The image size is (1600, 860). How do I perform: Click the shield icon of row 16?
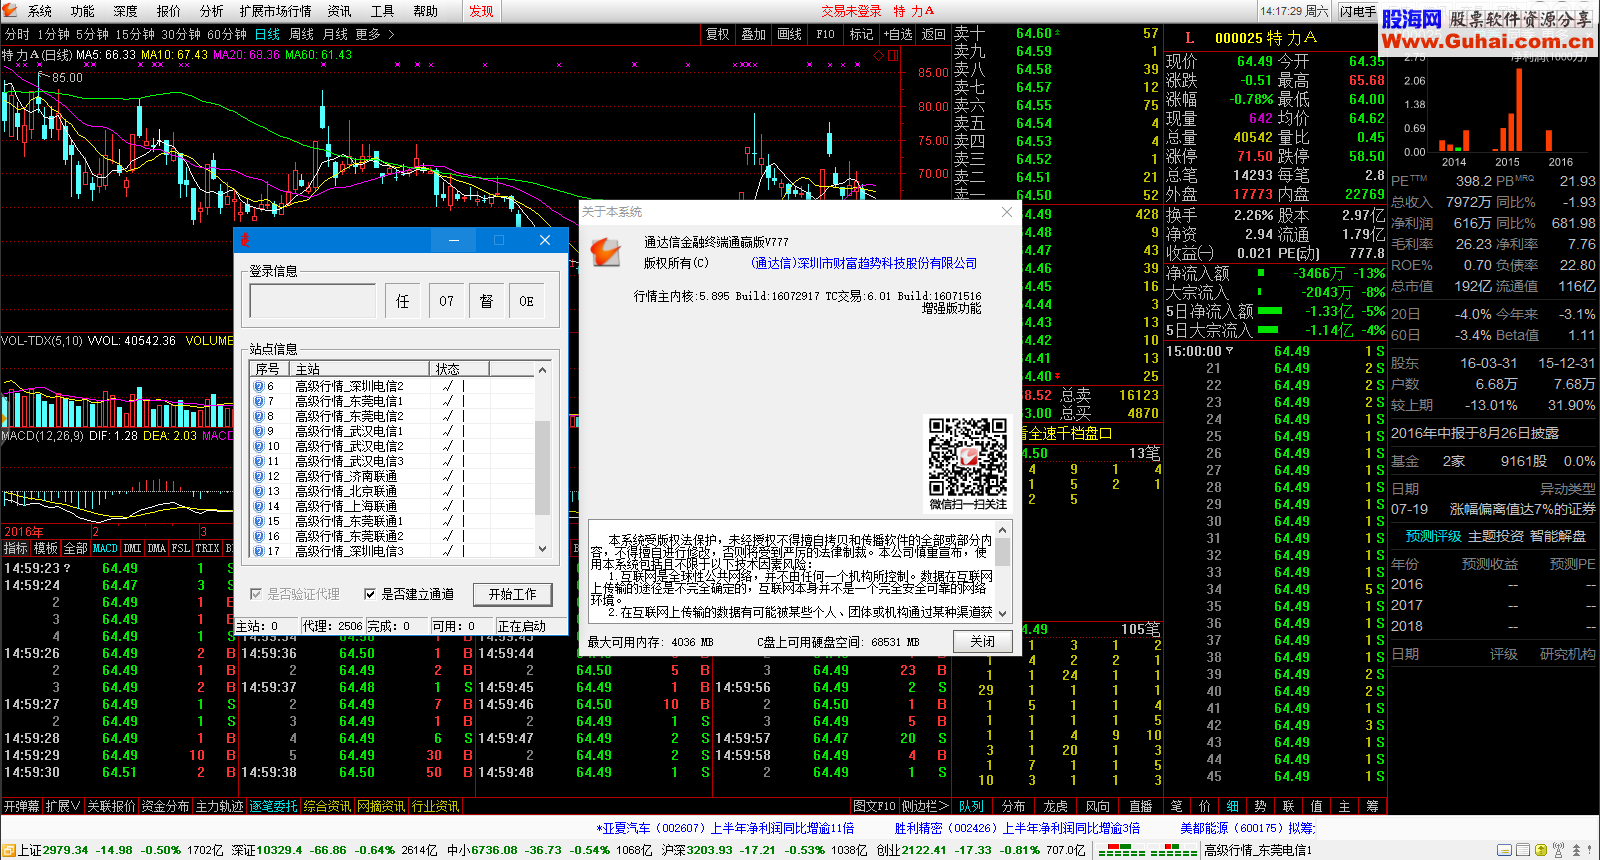click(x=258, y=536)
